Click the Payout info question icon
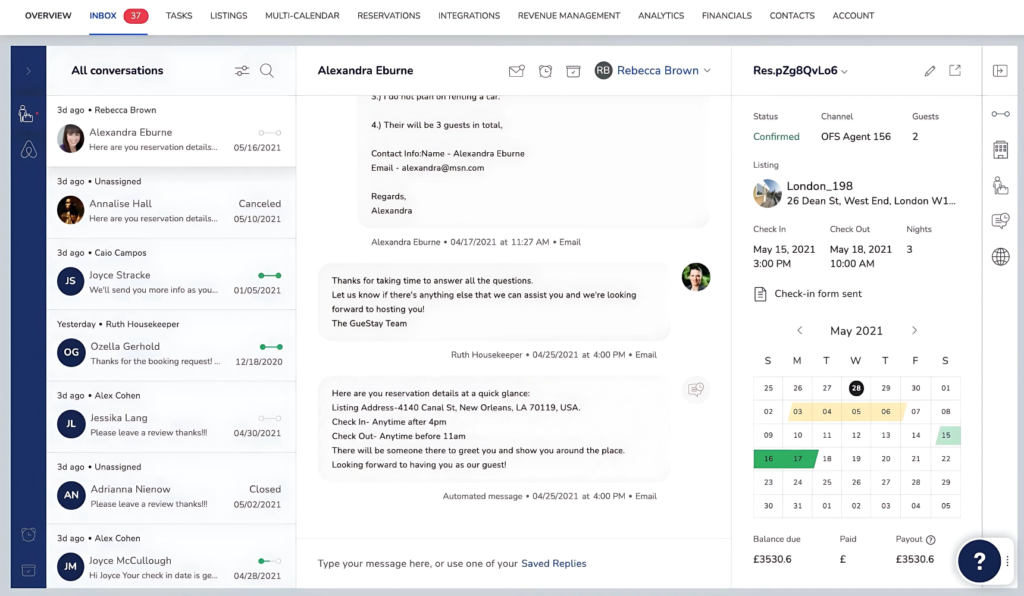The image size is (1024, 596). 931,540
